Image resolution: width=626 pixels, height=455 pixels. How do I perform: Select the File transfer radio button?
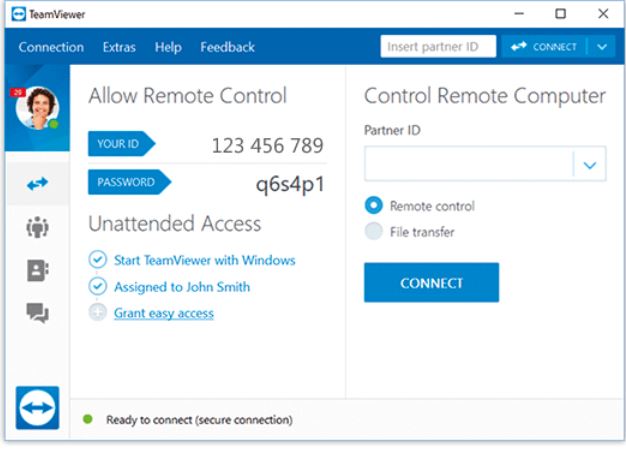(x=374, y=231)
